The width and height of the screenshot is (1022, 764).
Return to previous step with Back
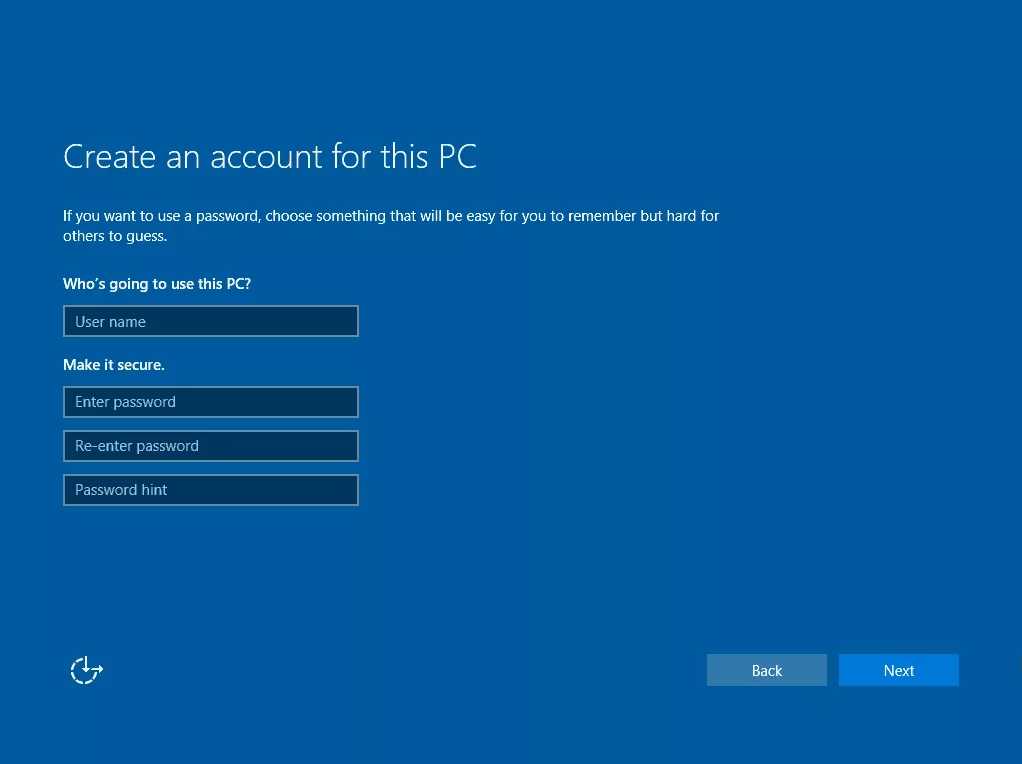[766, 670]
